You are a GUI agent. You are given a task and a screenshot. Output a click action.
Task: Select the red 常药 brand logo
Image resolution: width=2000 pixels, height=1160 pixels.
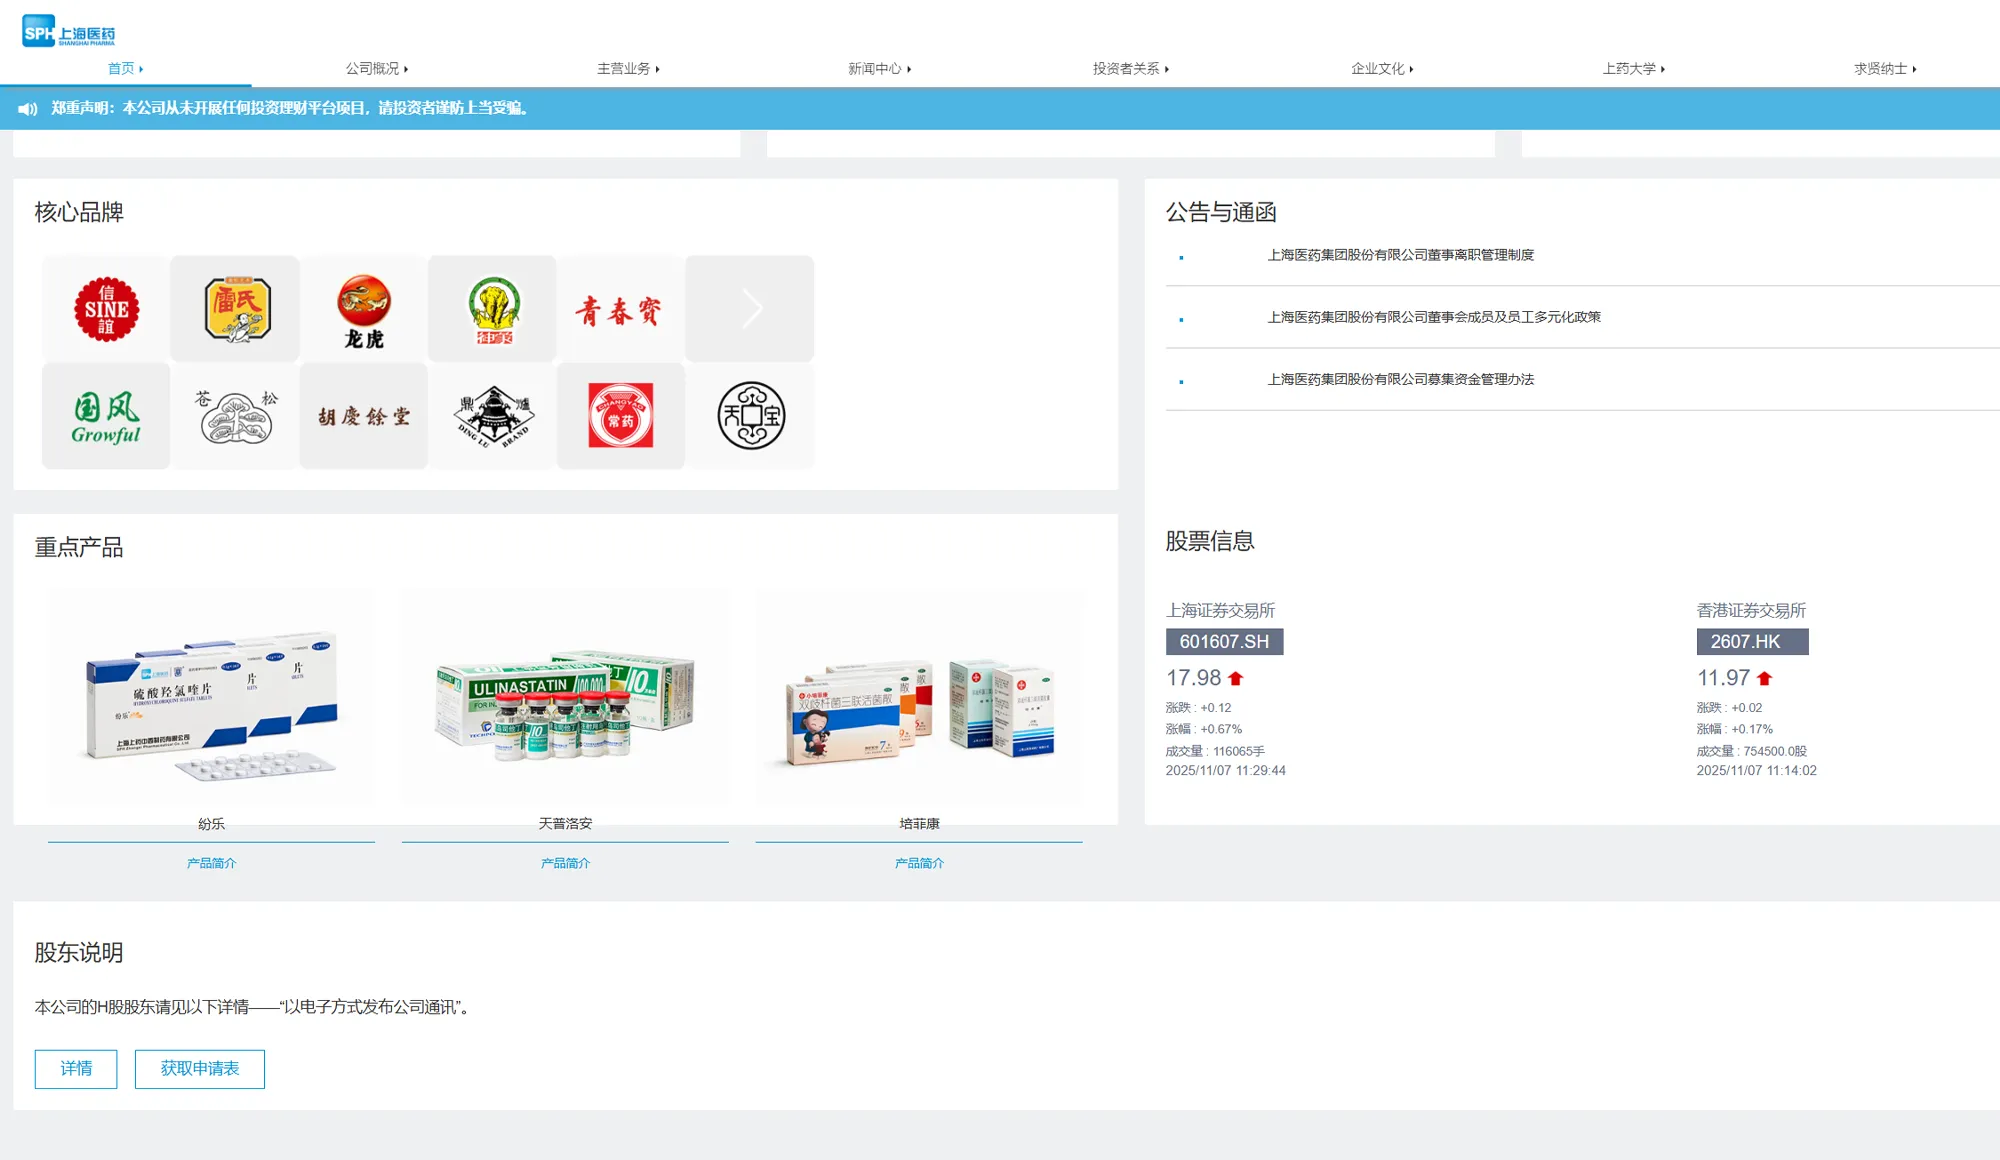click(621, 416)
